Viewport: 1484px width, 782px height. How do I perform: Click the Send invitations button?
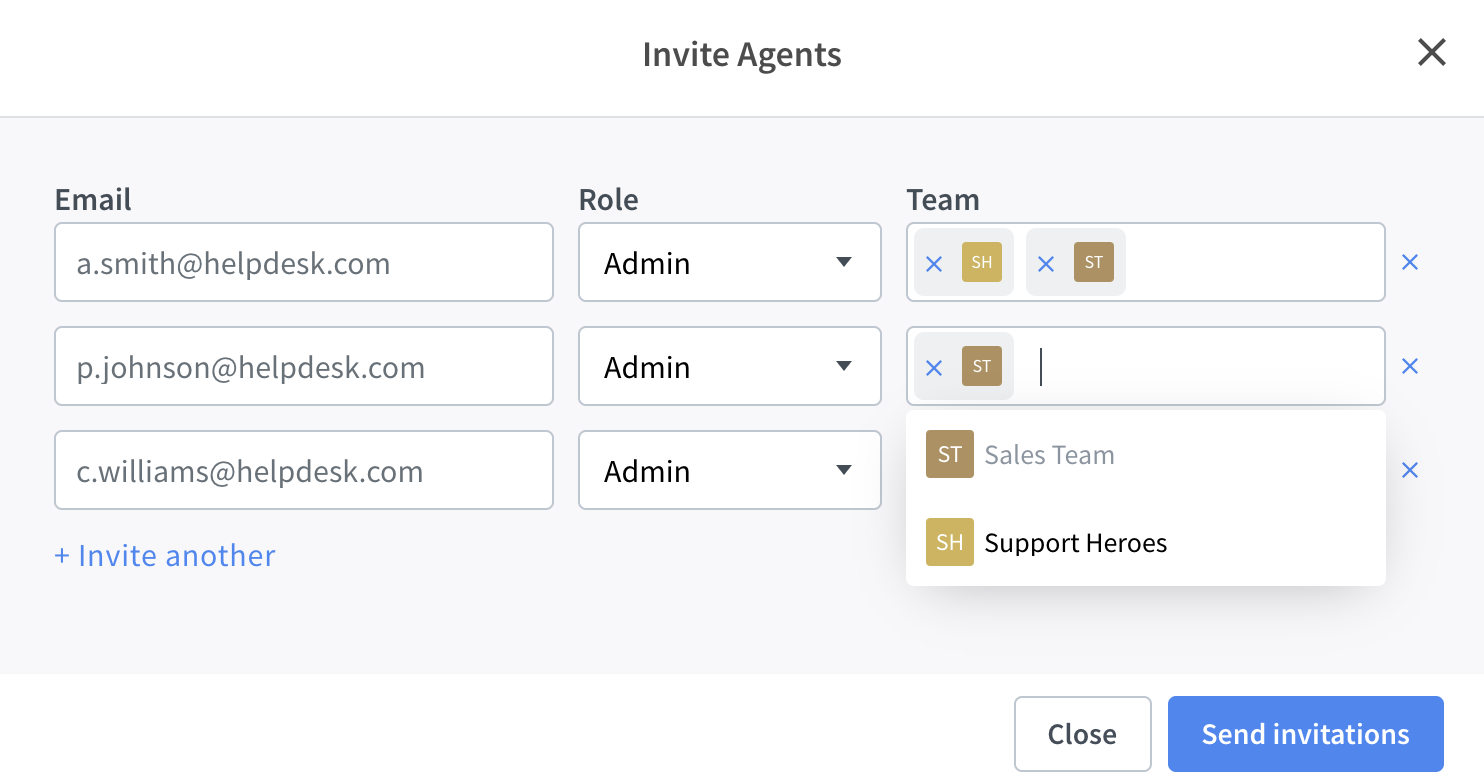click(x=1306, y=734)
